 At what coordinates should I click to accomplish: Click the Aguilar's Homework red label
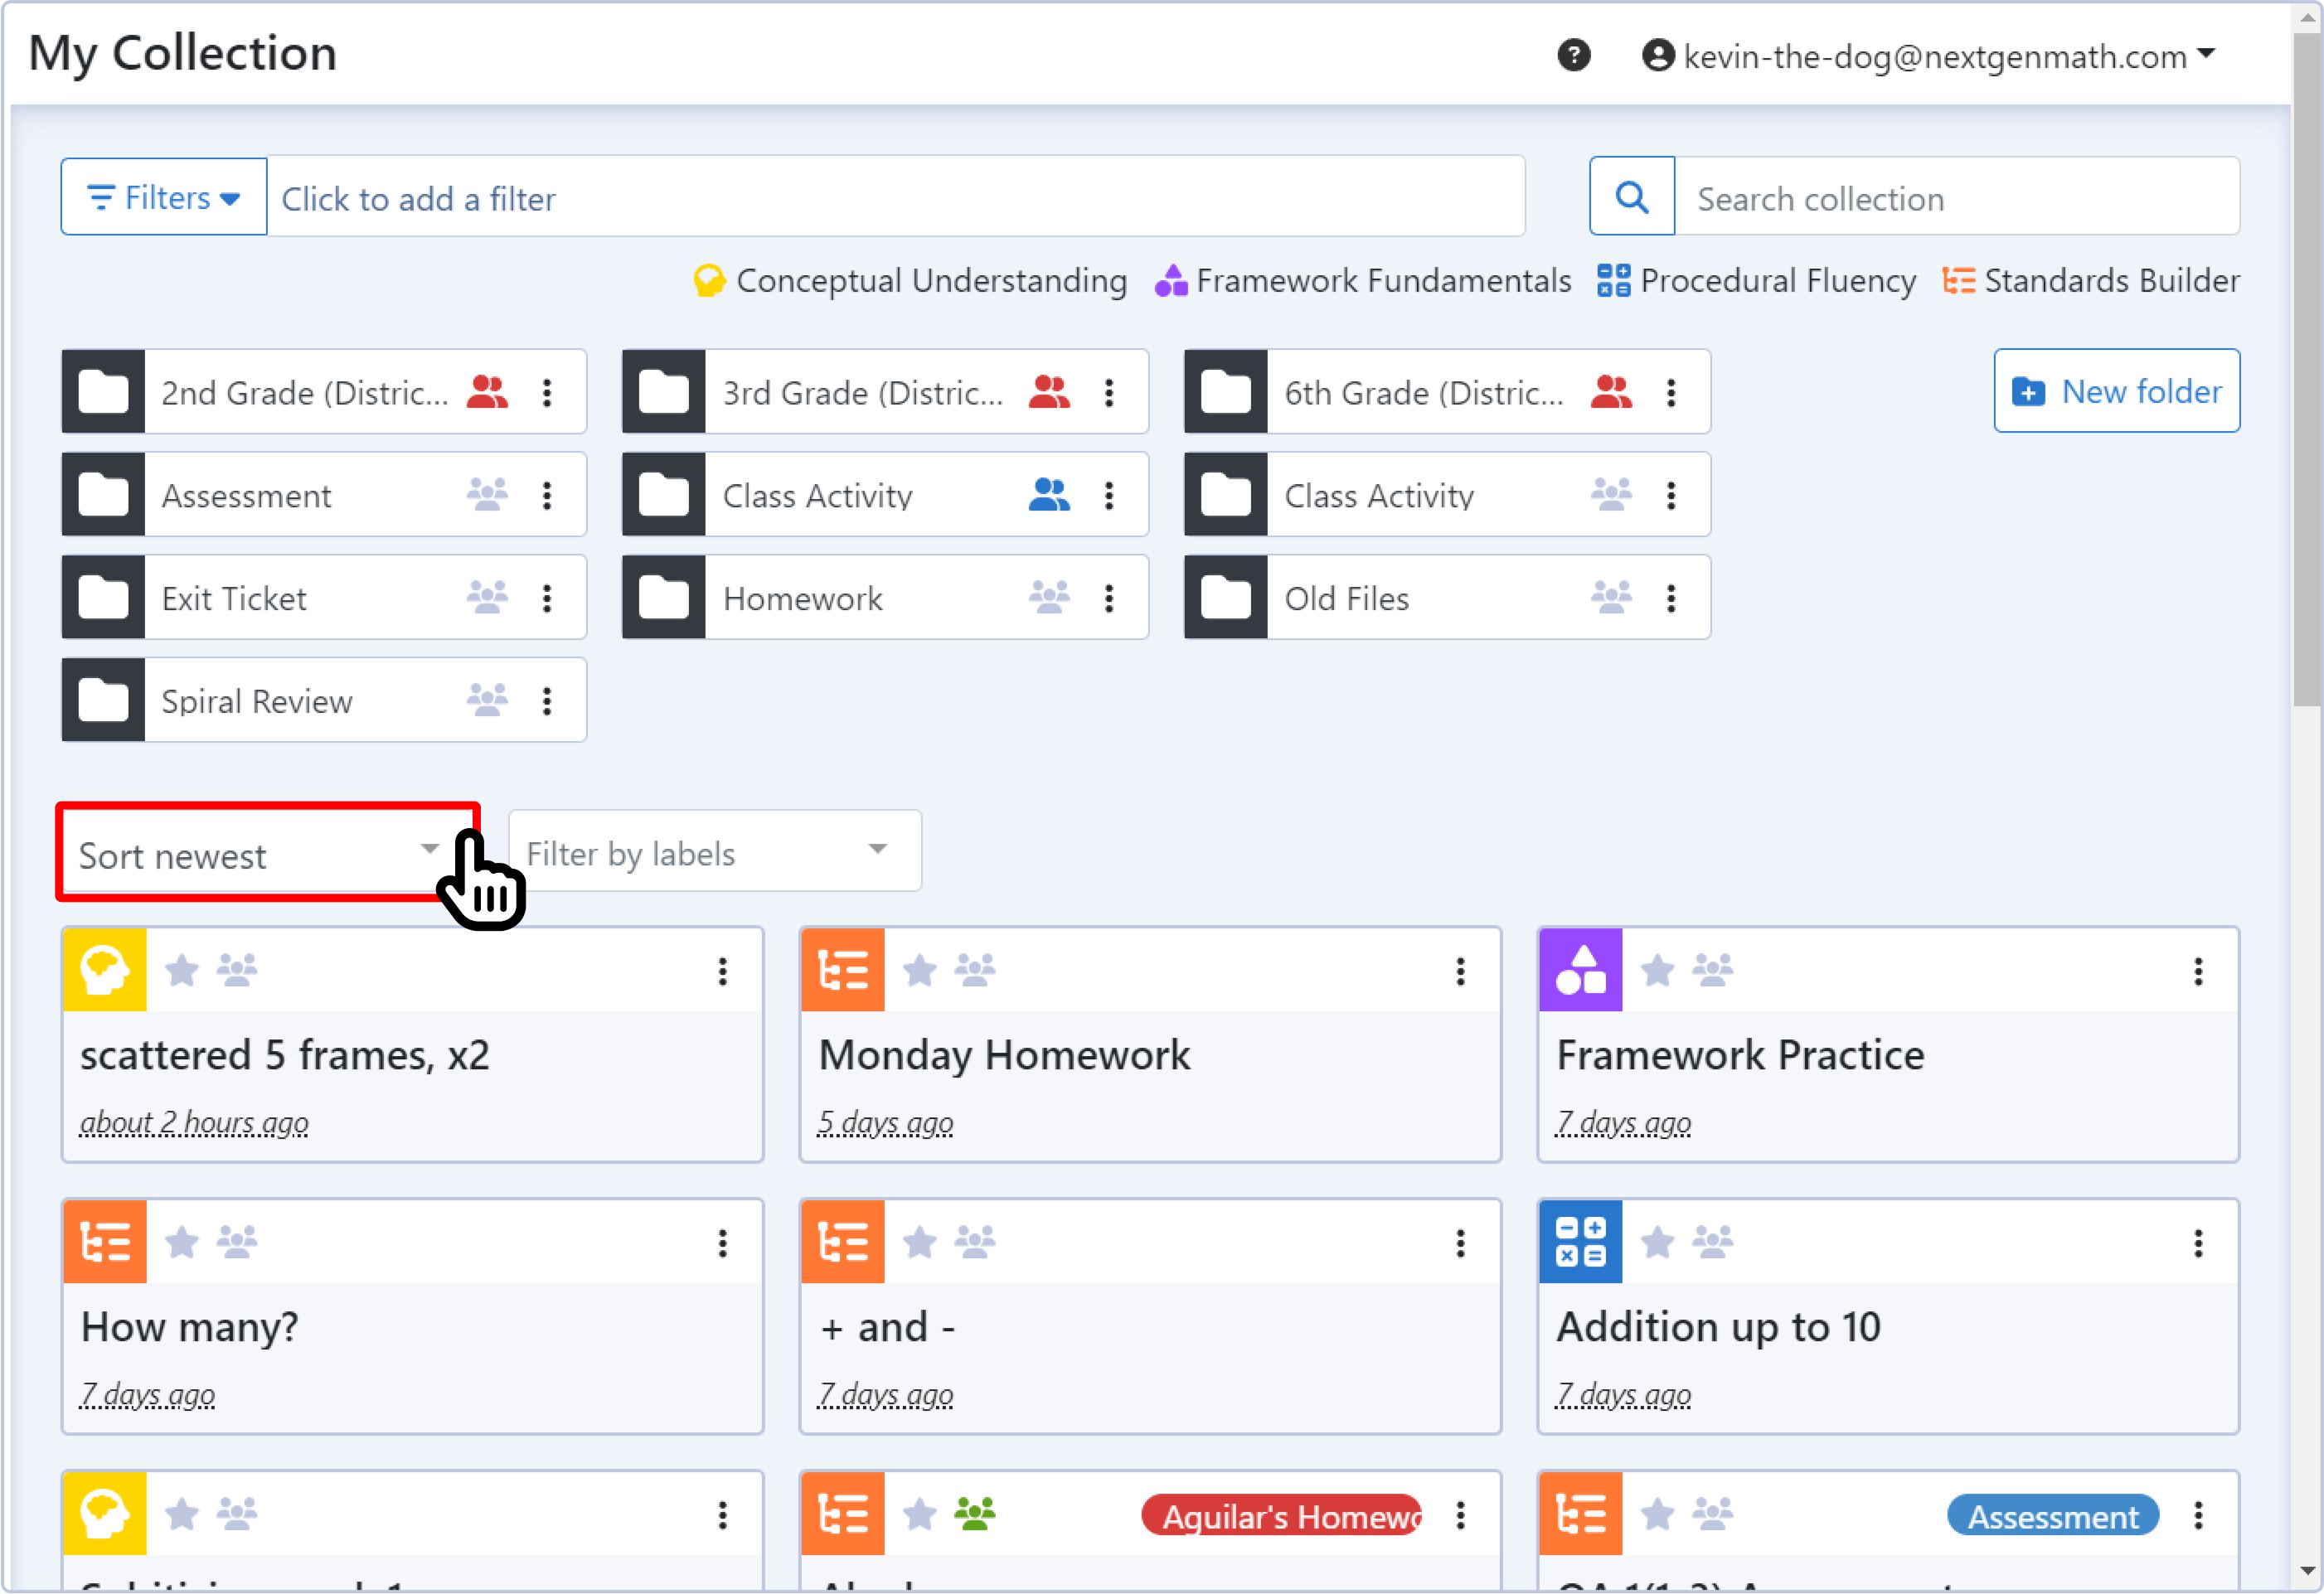1282,1516
